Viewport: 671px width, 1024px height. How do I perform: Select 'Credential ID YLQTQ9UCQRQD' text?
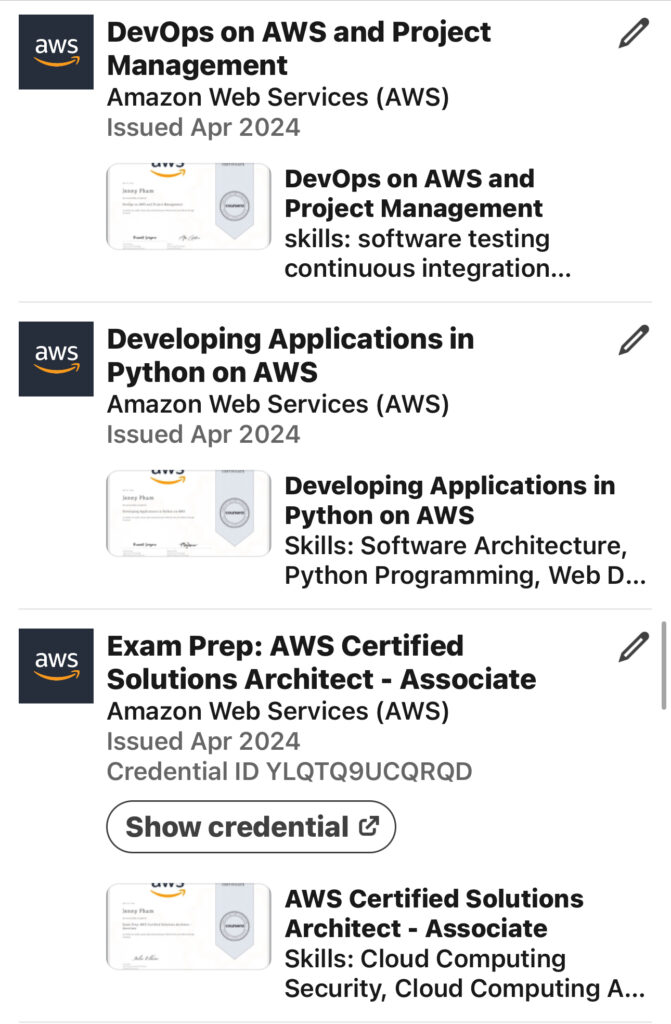point(289,771)
